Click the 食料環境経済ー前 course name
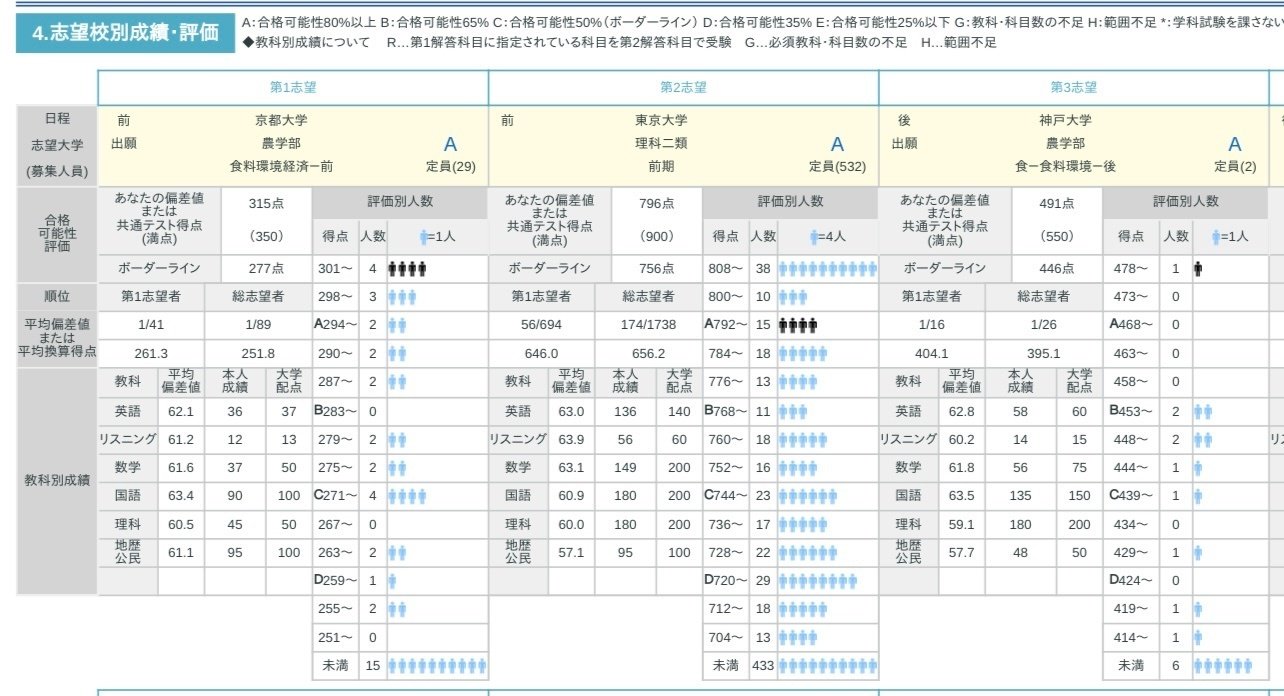The width and height of the screenshot is (1284, 696). [x=281, y=166]
